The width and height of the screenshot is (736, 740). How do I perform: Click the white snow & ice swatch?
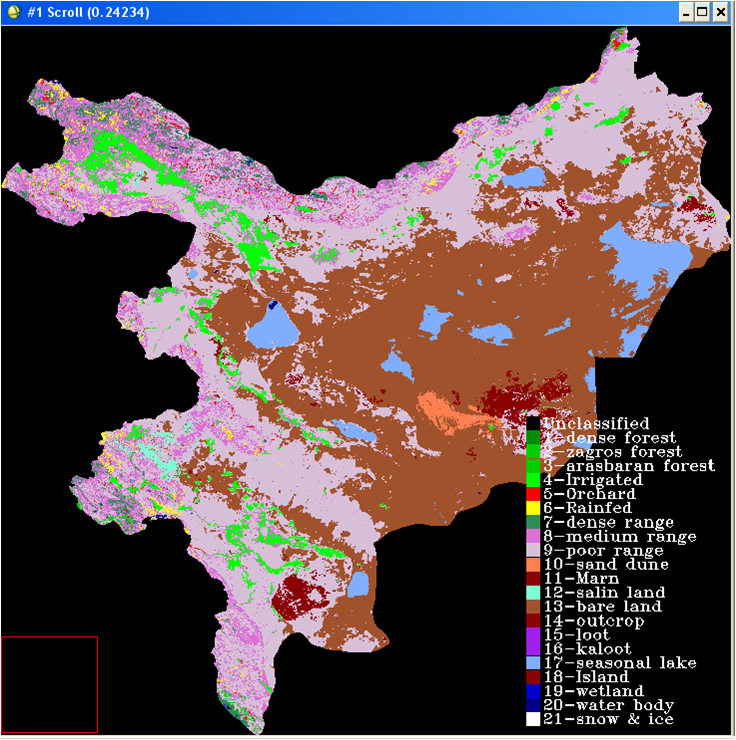tap(533, 719)
